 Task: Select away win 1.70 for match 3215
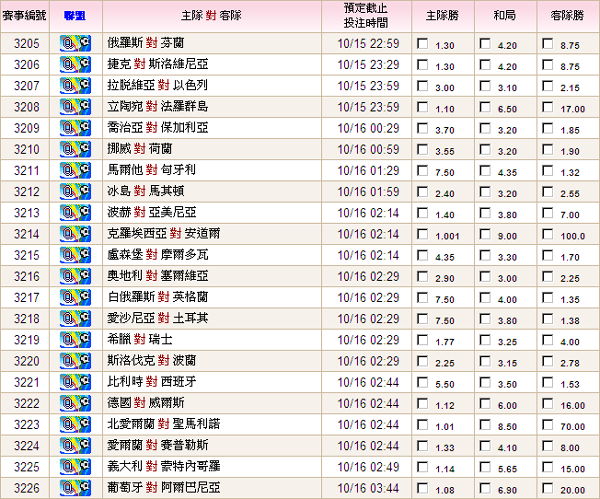click(548, 255)
